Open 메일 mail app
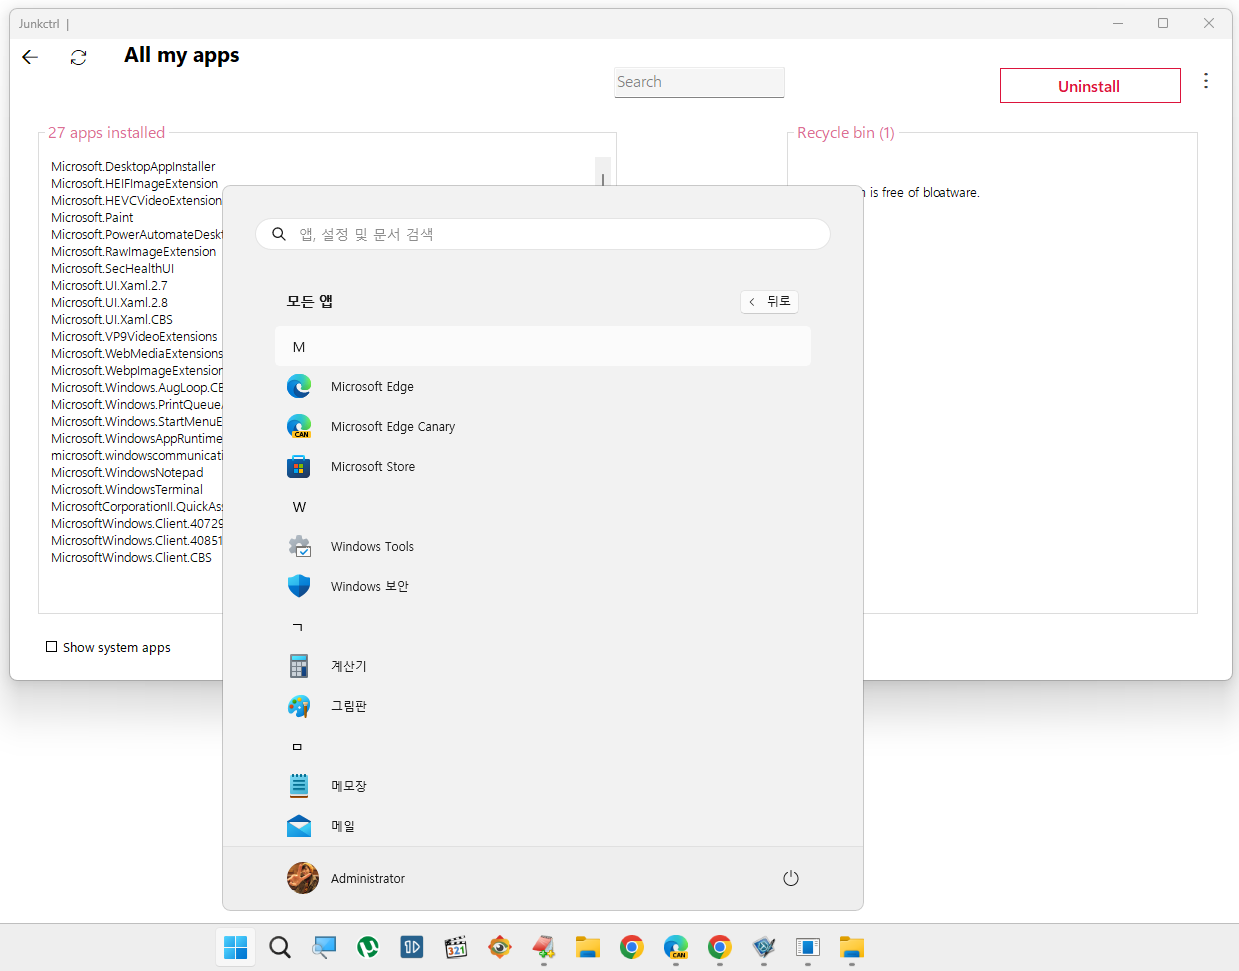1239x971 pixels. (543, 826)
